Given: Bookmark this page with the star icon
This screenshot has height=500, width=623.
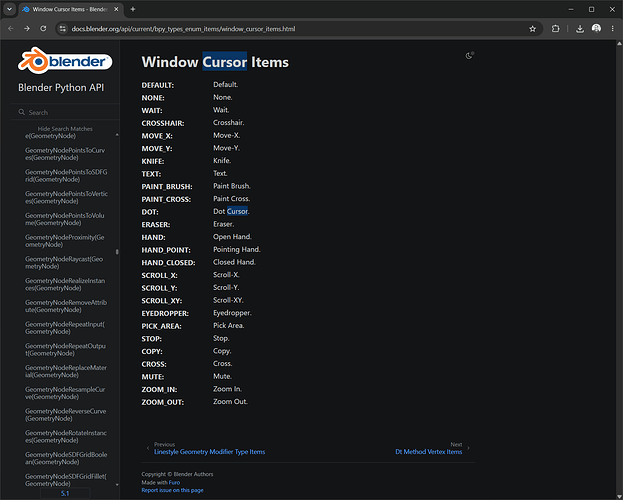Looking at the screenshot, I should (x=532, y=29).
